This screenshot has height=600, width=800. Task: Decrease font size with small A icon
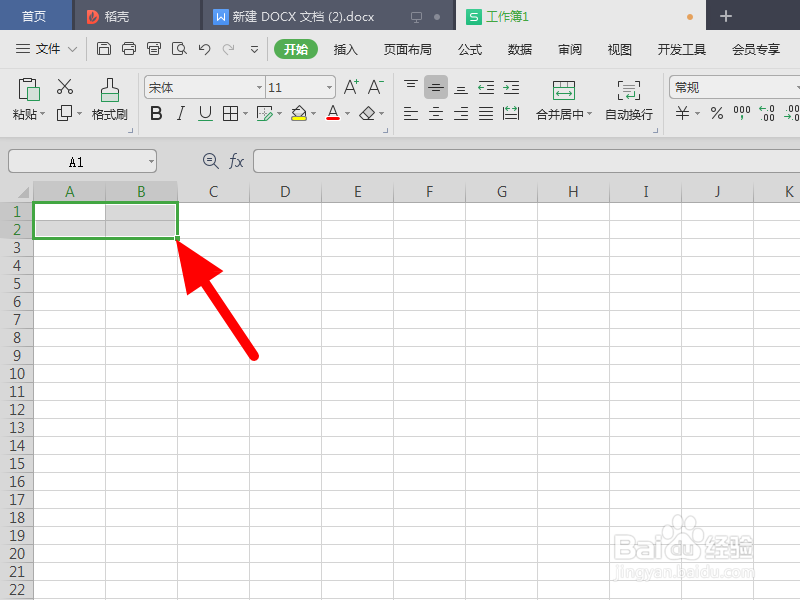(376, 87)
